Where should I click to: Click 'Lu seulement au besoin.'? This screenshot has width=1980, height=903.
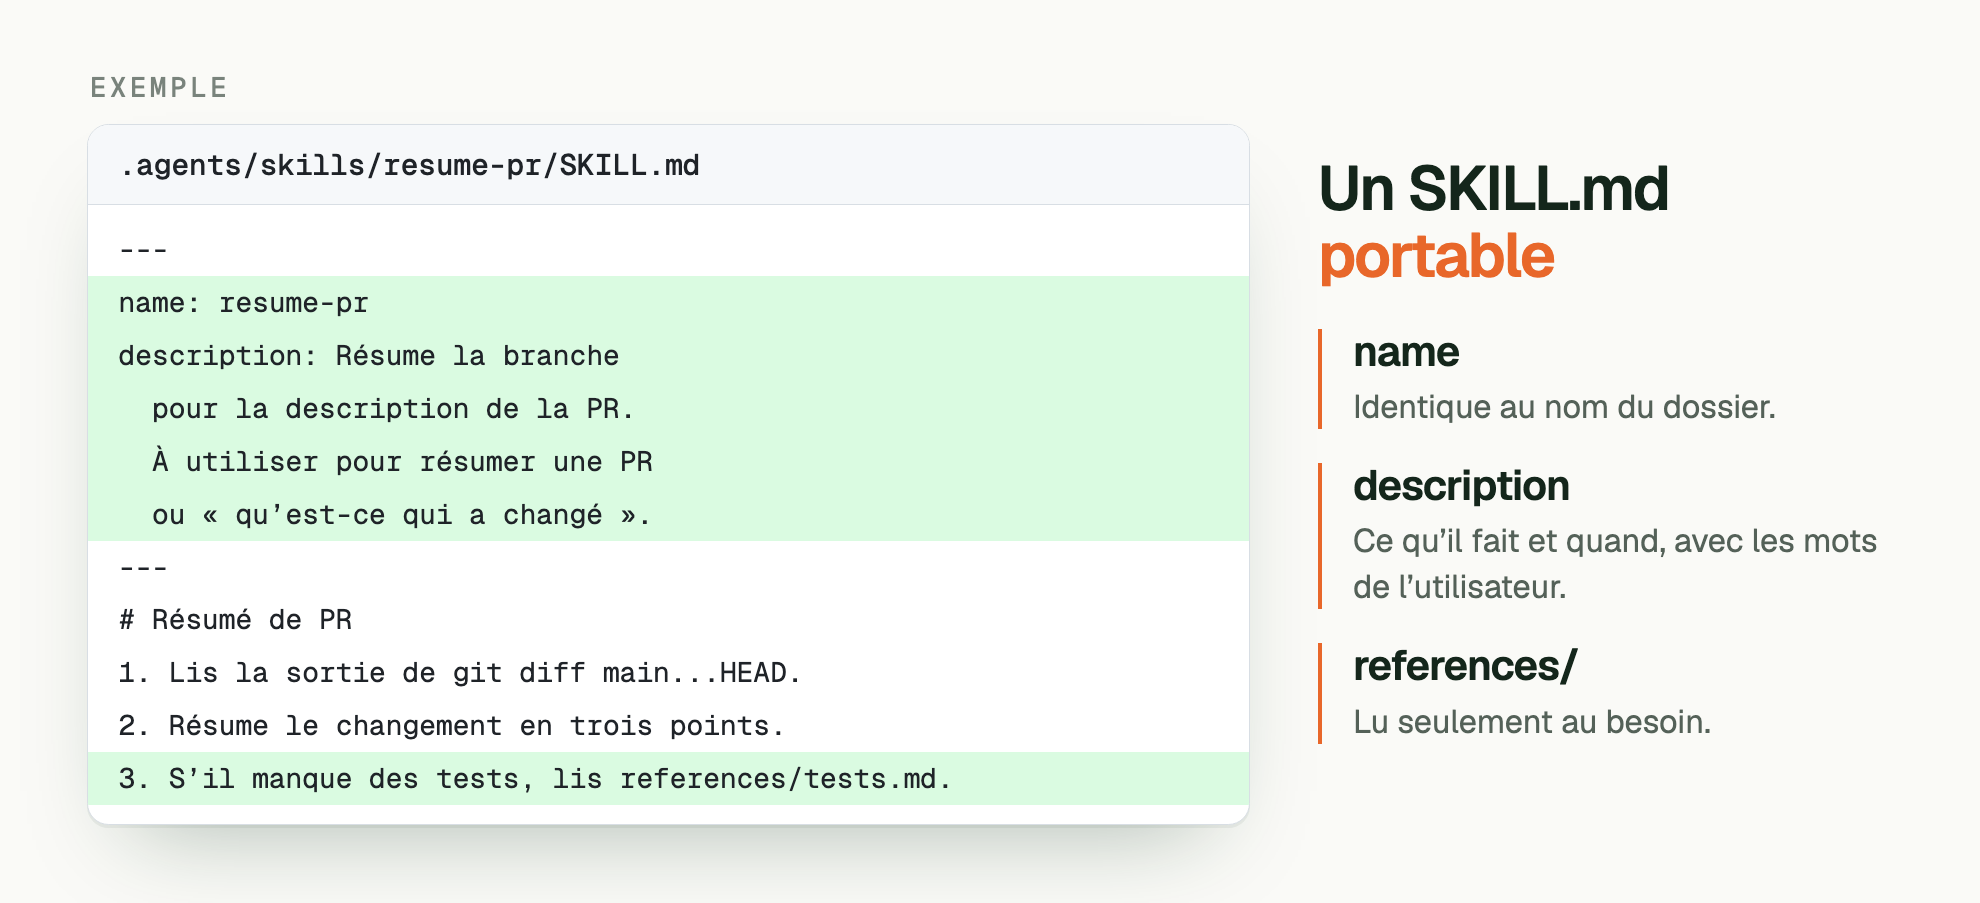coord(1532,722)
